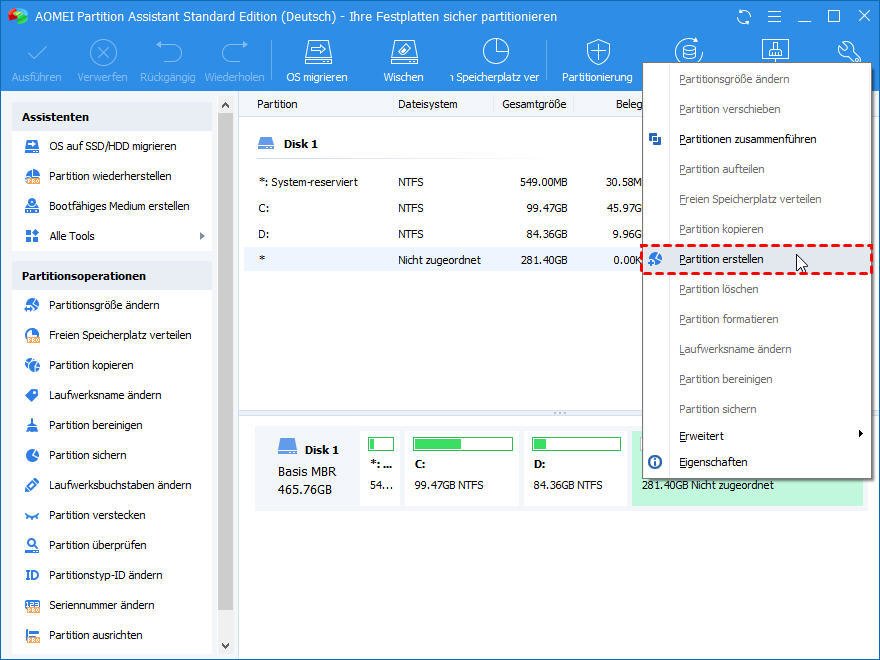This screenshot has height=660, width=880.
Task: Select the D: partition row in list
Action: click(443, 234)
